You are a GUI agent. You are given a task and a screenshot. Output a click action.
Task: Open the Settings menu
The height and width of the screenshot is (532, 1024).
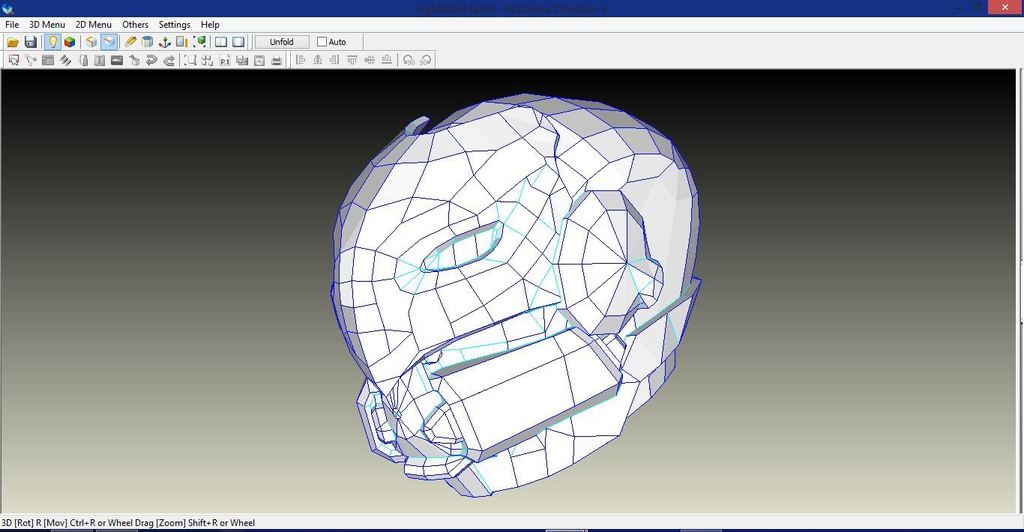pyautogui.click(x=174, y=24)
